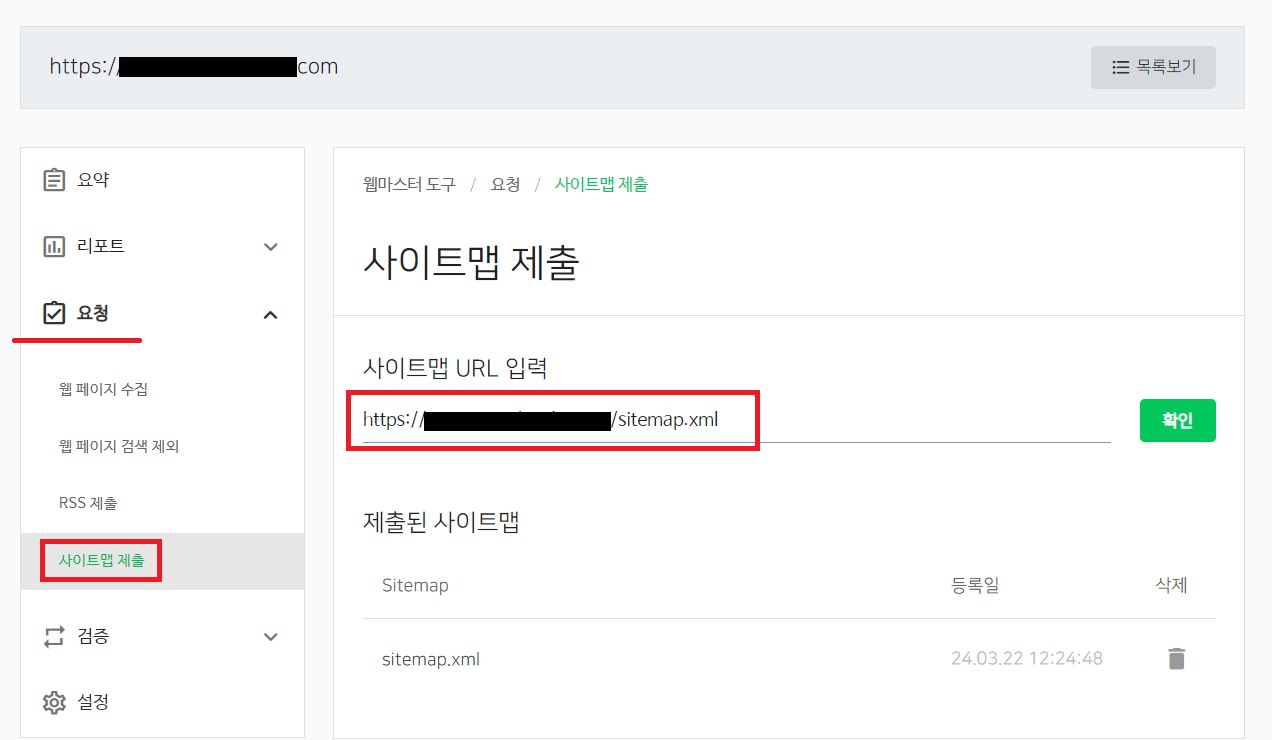Click the 요청 breadcrumb link
1272x740 pixels.
click(x=505, y=184)
